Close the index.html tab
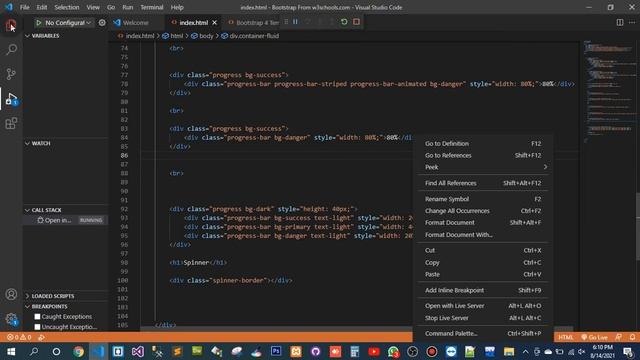The image size is (640, 360). (214, 23)
